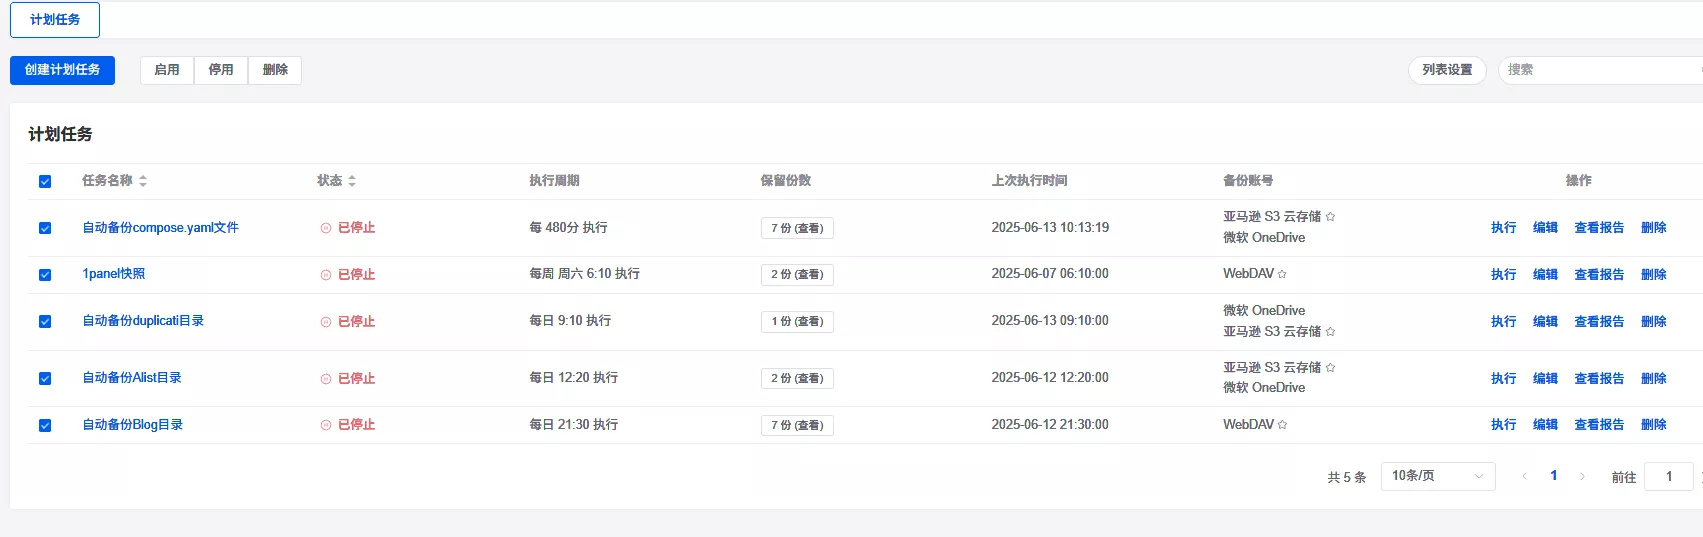Screen dimensions: 1703x537
Task: Go to previous page arrow in pagination
Action: coord(1524,477)
